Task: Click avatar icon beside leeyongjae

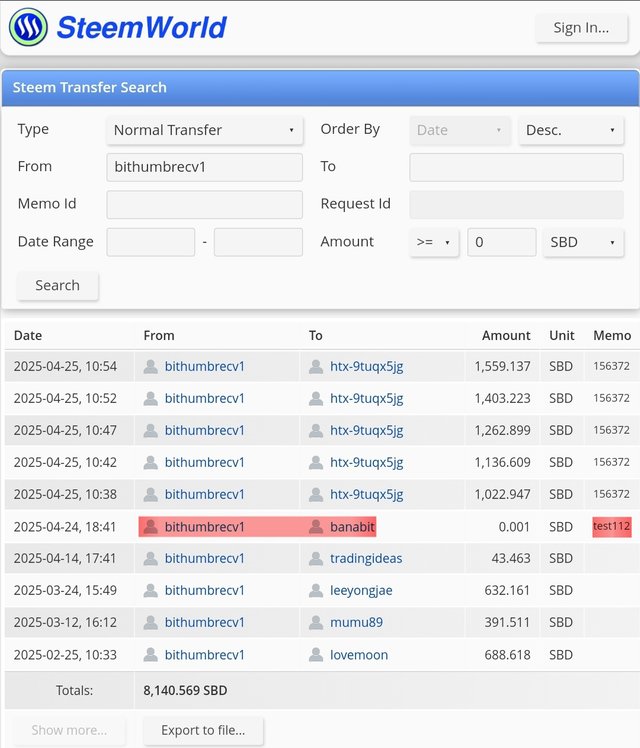Action: [316, 591]
